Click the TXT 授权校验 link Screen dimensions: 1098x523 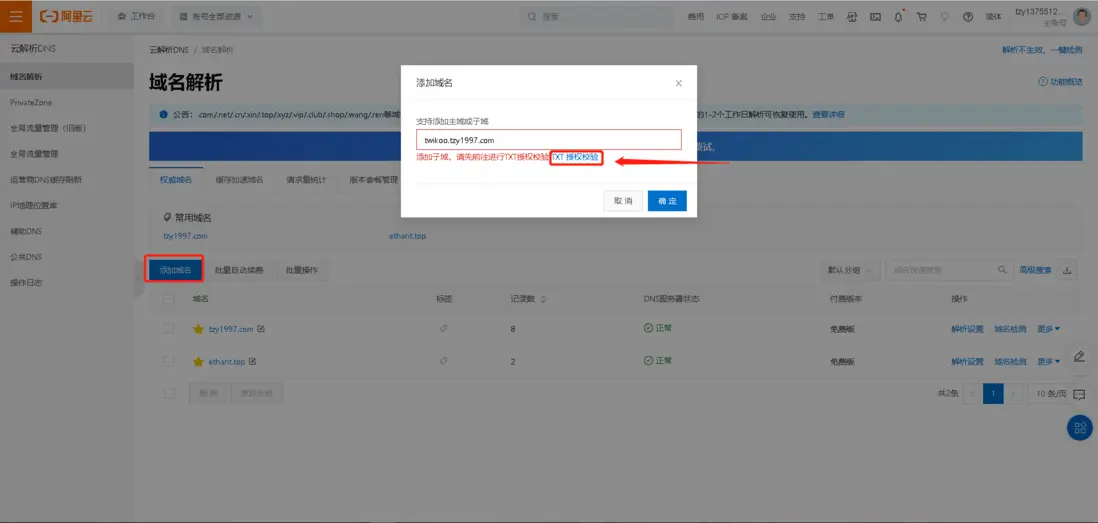click(x=575, y=158)
